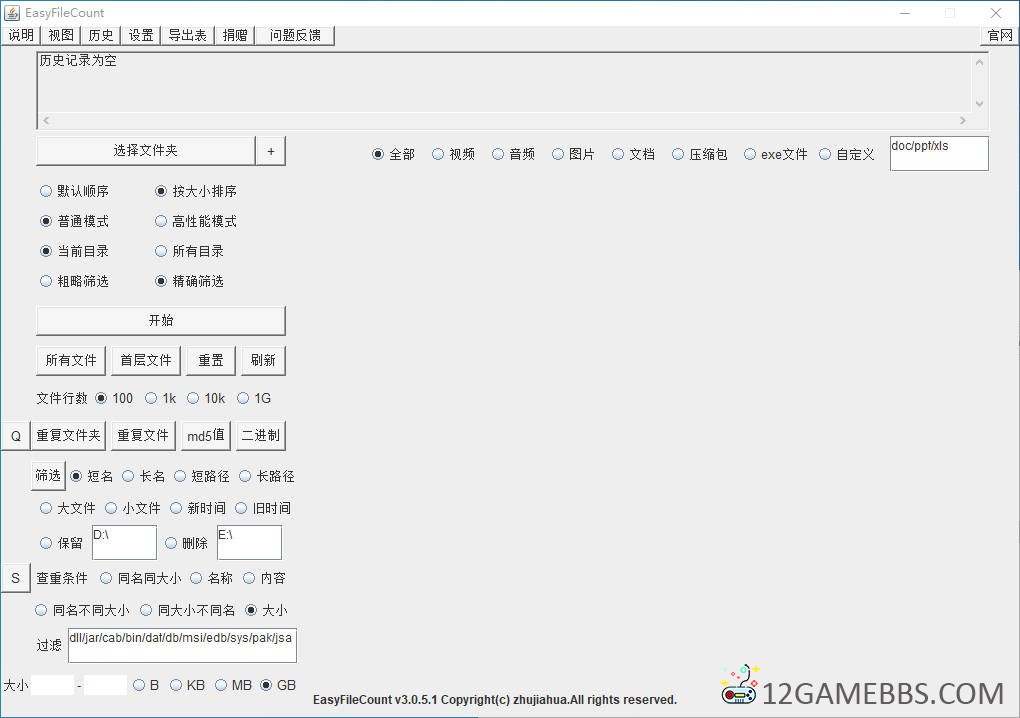The width and height of the screenshot is (1020, 718).
Task: Choose 精确筛选 option
Action: coord(189,281)
